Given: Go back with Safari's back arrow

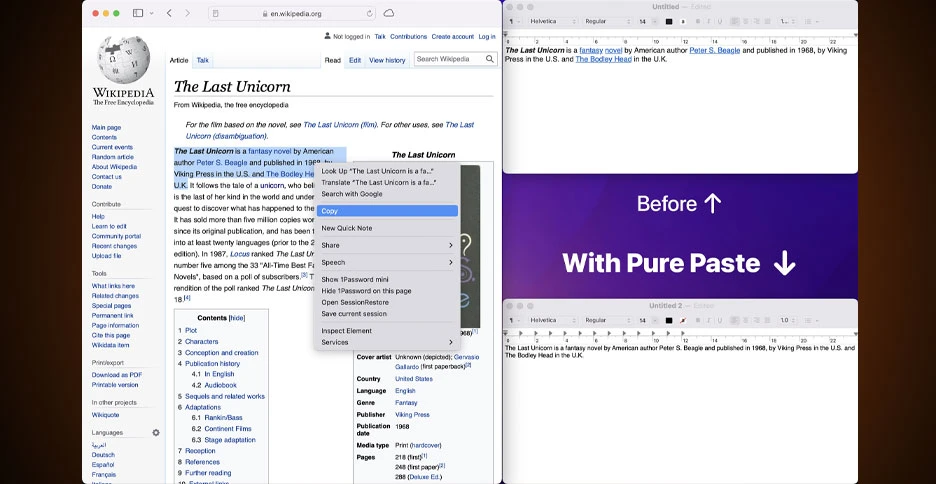Looking at the screenshot, I should (169, 13).
